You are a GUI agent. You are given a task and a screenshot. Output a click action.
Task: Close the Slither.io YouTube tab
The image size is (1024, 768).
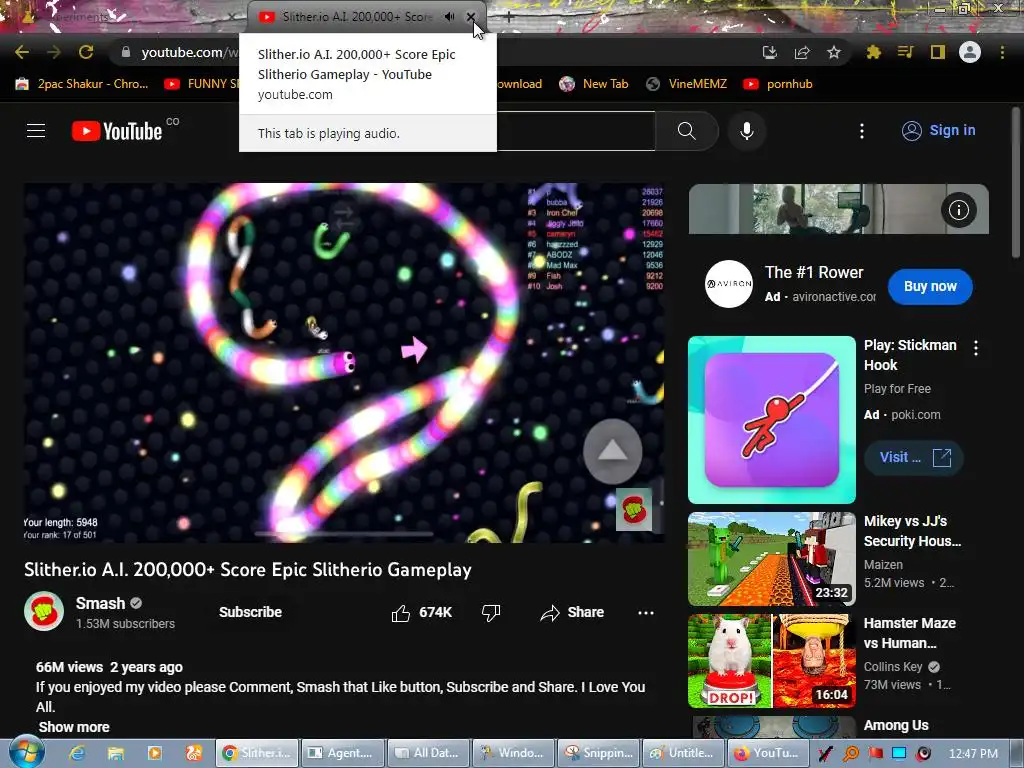click(471, 17)
